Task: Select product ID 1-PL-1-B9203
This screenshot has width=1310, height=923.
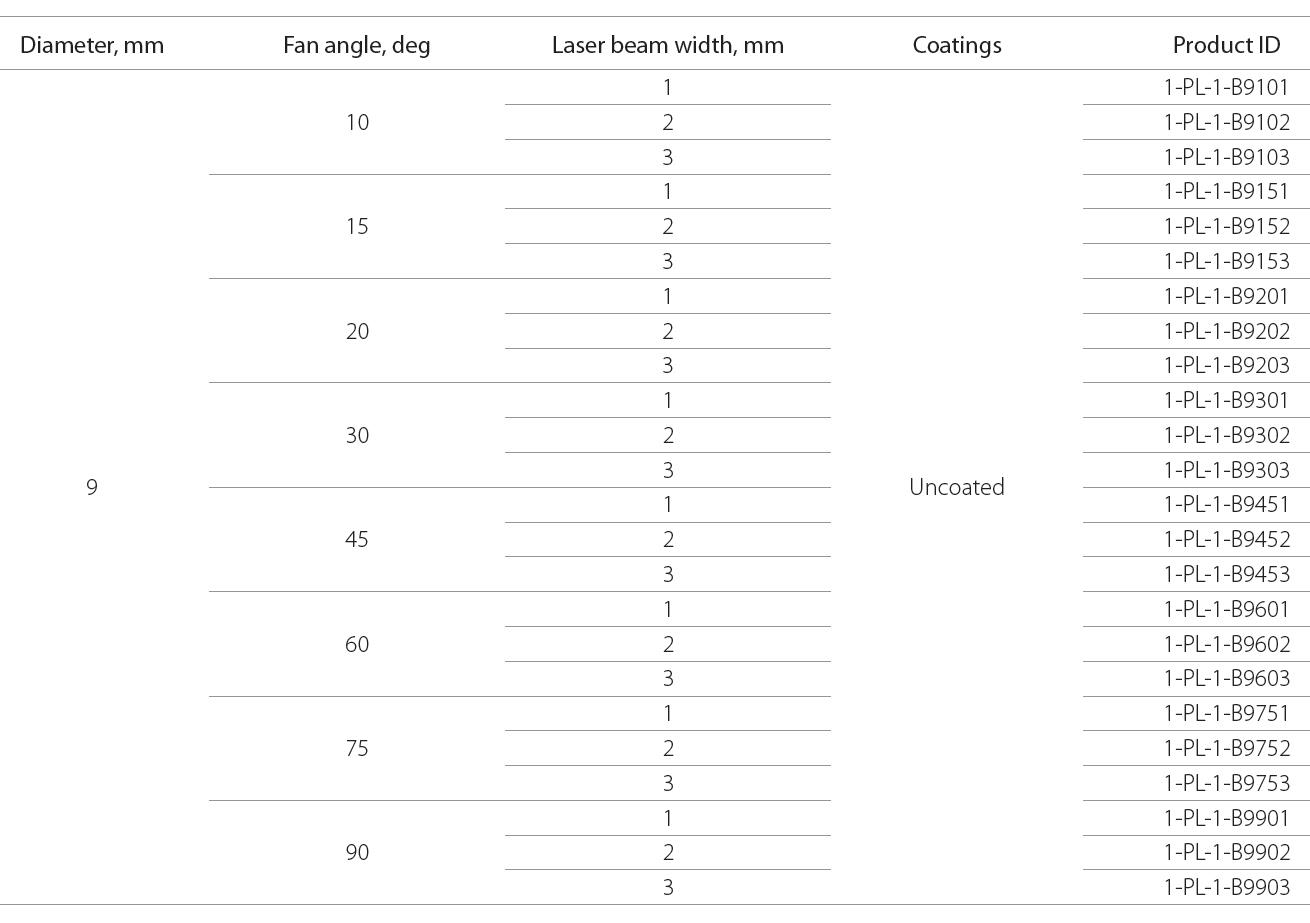Action: point(1227,365)
